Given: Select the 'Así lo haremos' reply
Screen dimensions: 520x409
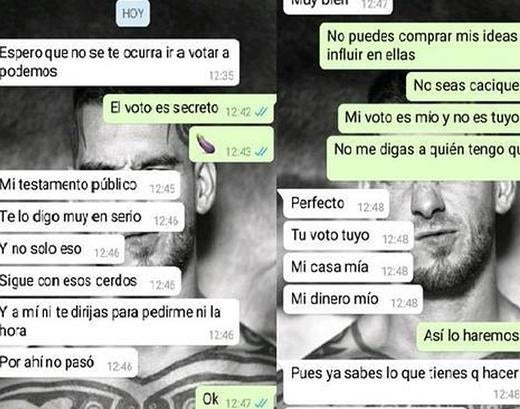Looking at the screenshot, I should [468, 336].
